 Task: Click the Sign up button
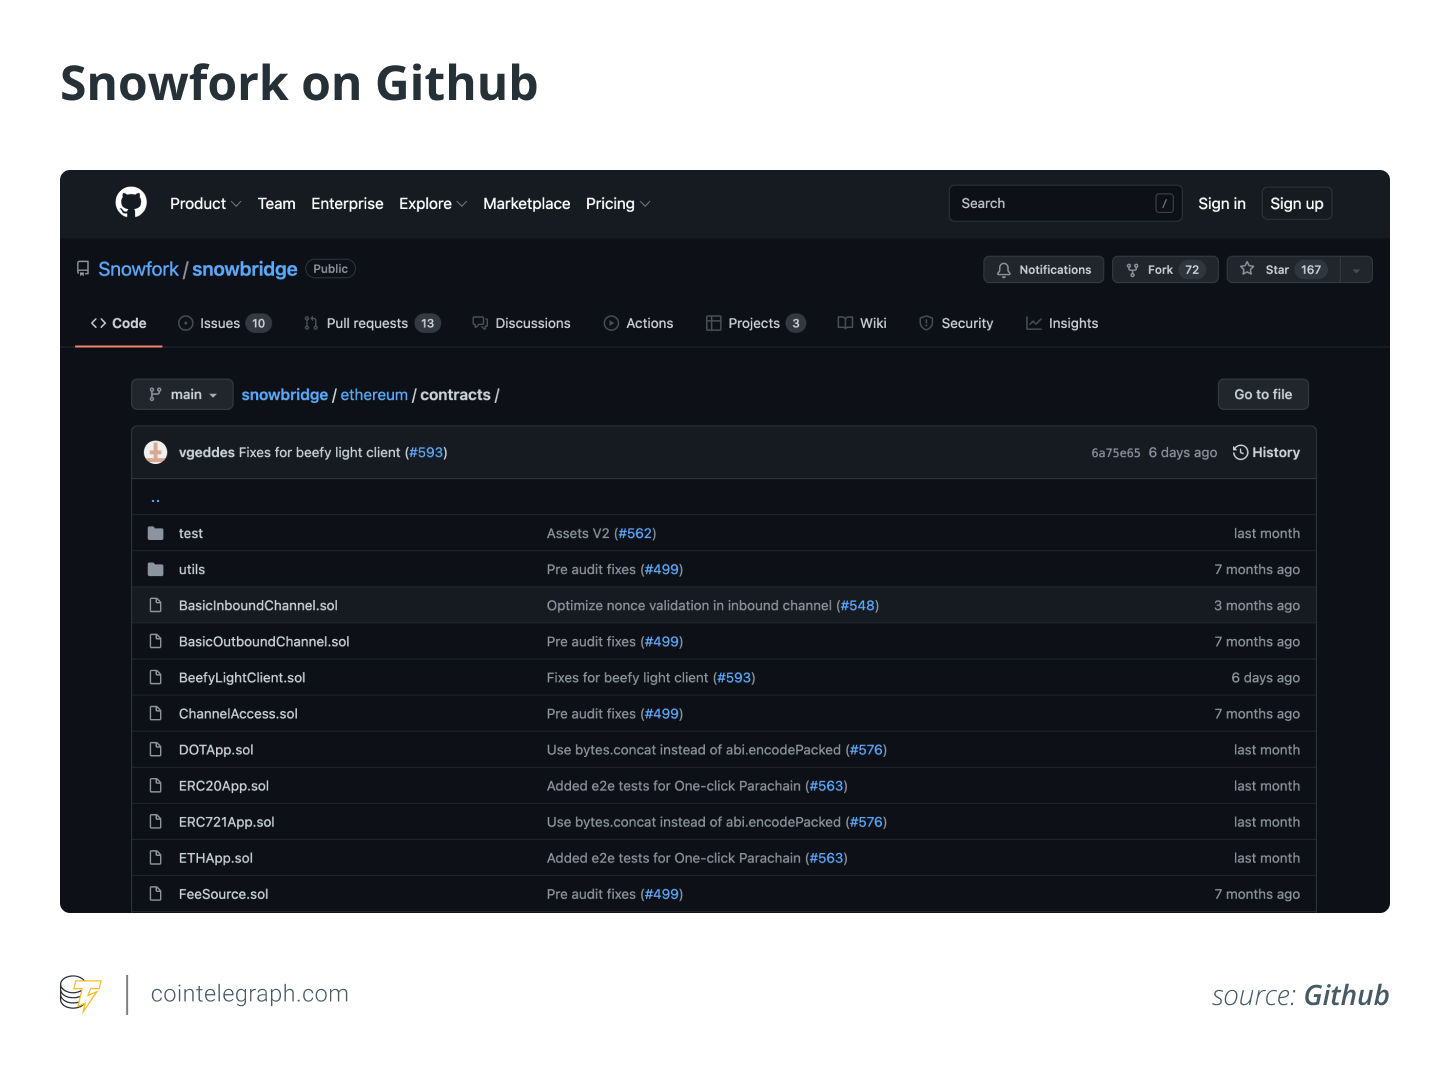[1296, 203]
